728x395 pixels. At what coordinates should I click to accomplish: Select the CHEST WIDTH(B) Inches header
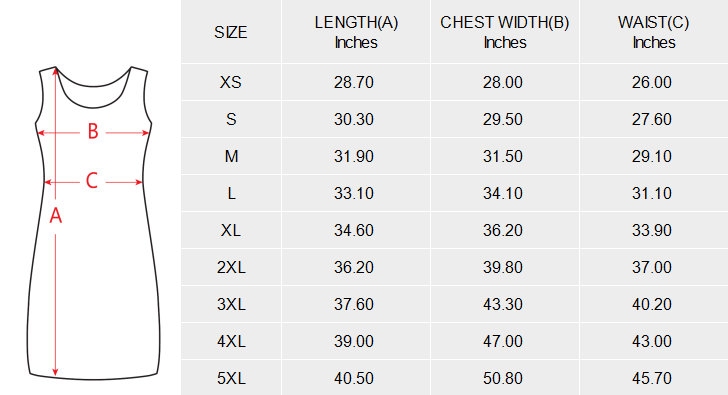(x=505, y=32)
